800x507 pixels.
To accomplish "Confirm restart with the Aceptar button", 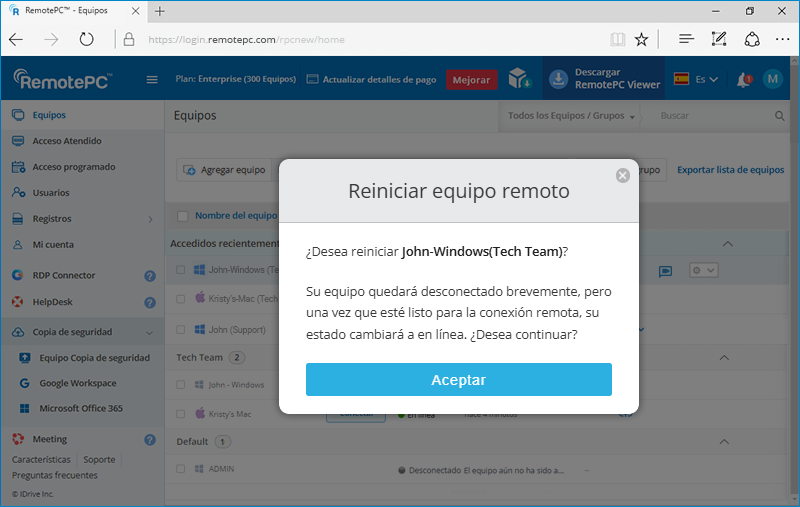I will [x=459, y=379].
